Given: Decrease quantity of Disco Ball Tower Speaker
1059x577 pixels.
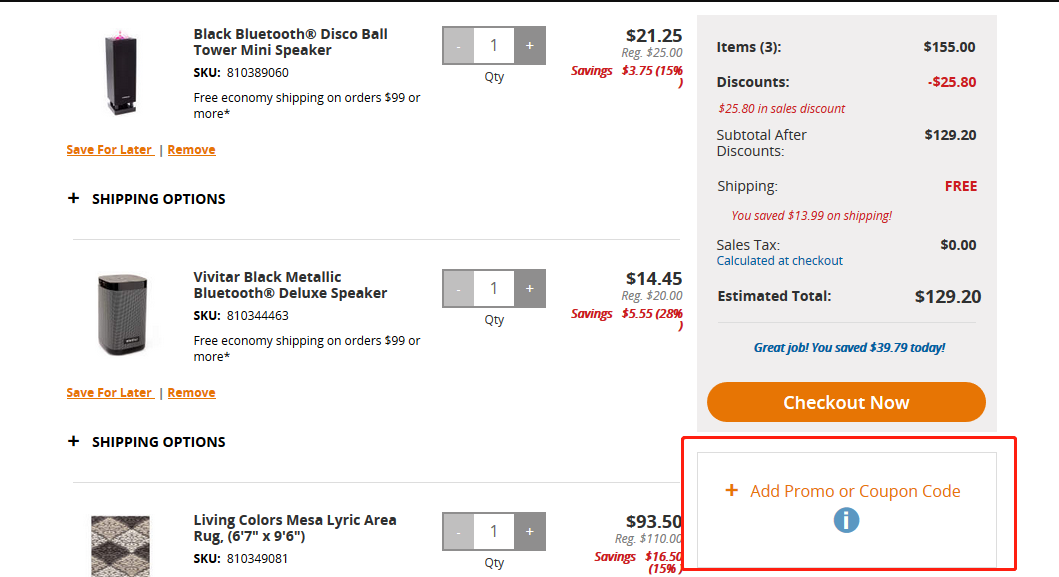Looking at the screenshot, I should click(459, 45).
